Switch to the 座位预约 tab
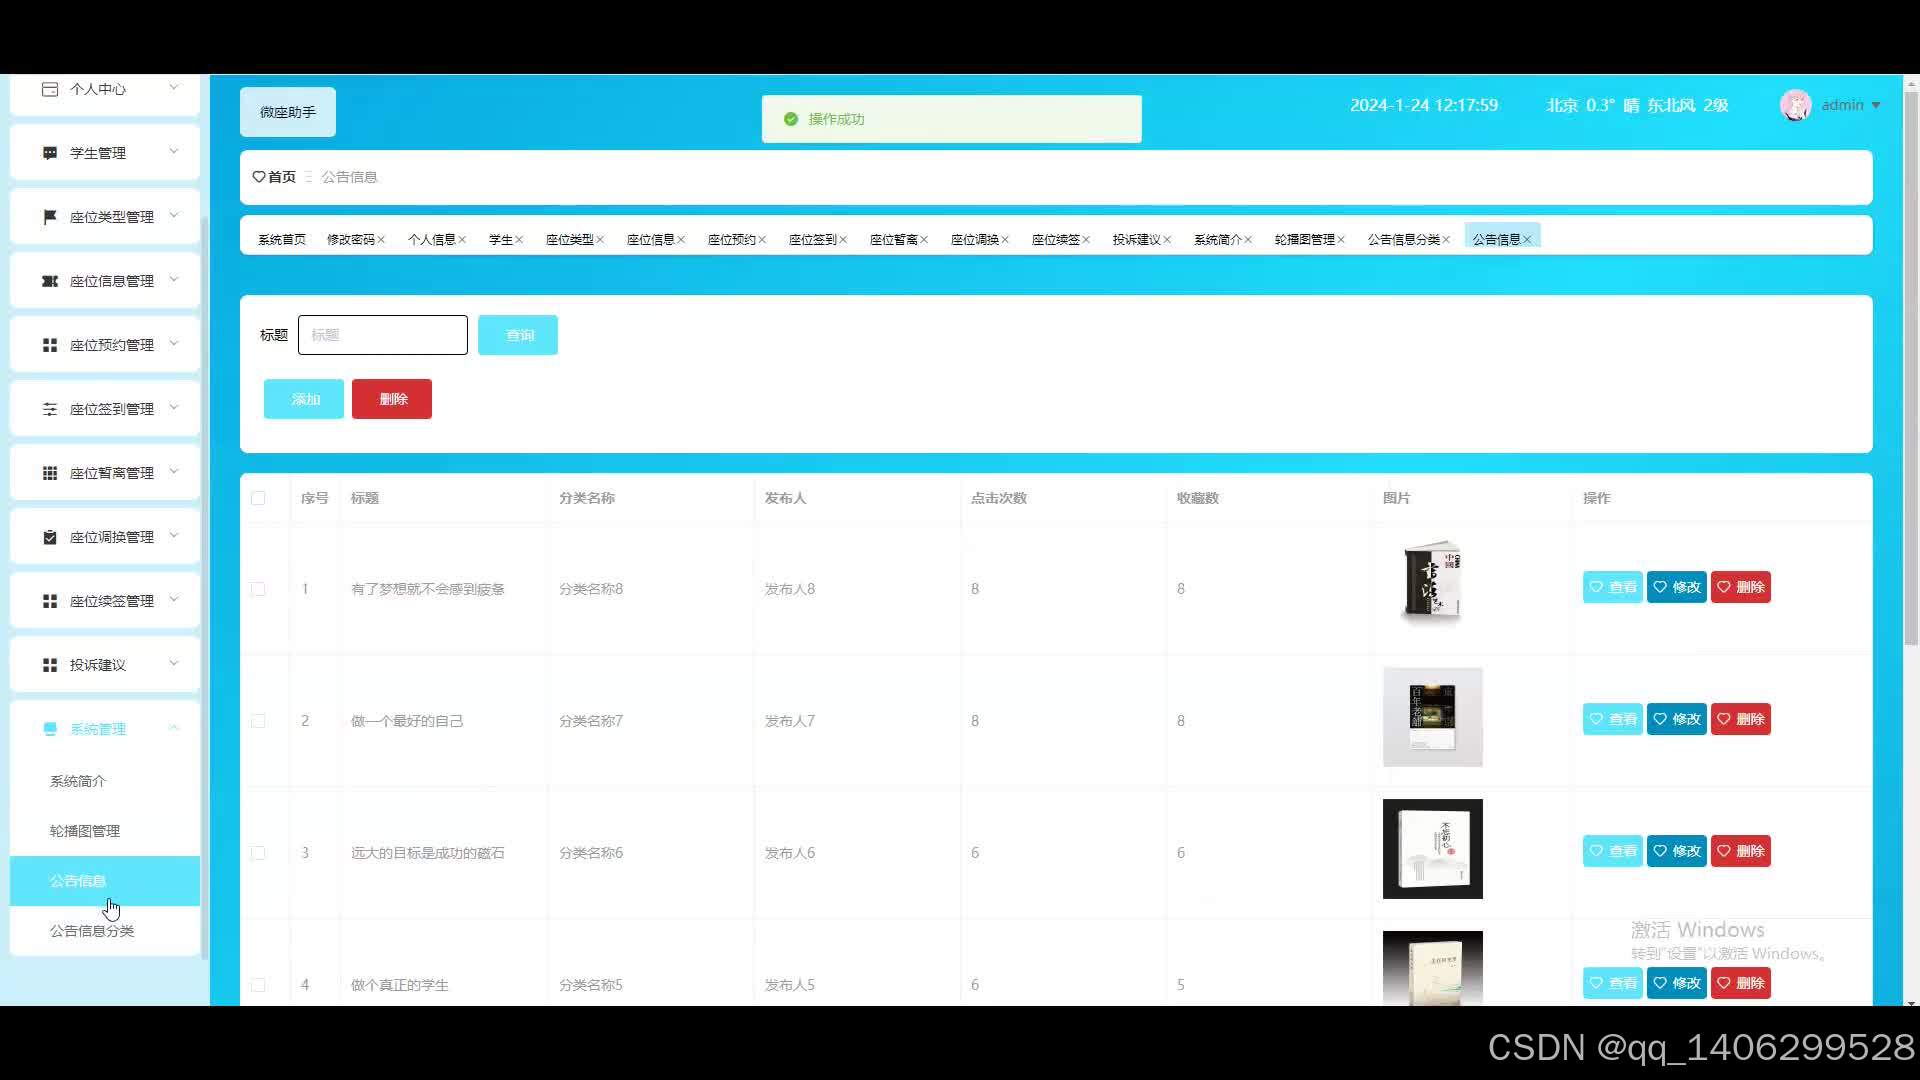 [731, 240]
